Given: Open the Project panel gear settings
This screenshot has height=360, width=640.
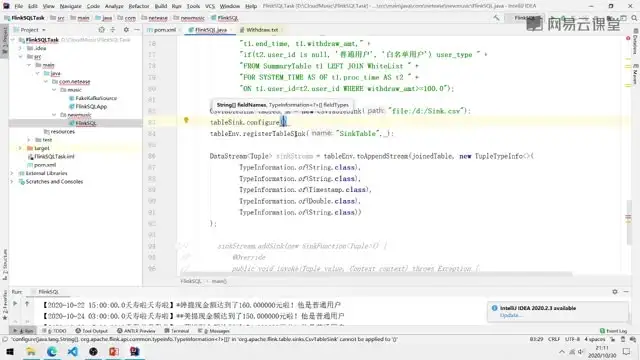Looking at the screenshot, I should click(x=126, y=30).
